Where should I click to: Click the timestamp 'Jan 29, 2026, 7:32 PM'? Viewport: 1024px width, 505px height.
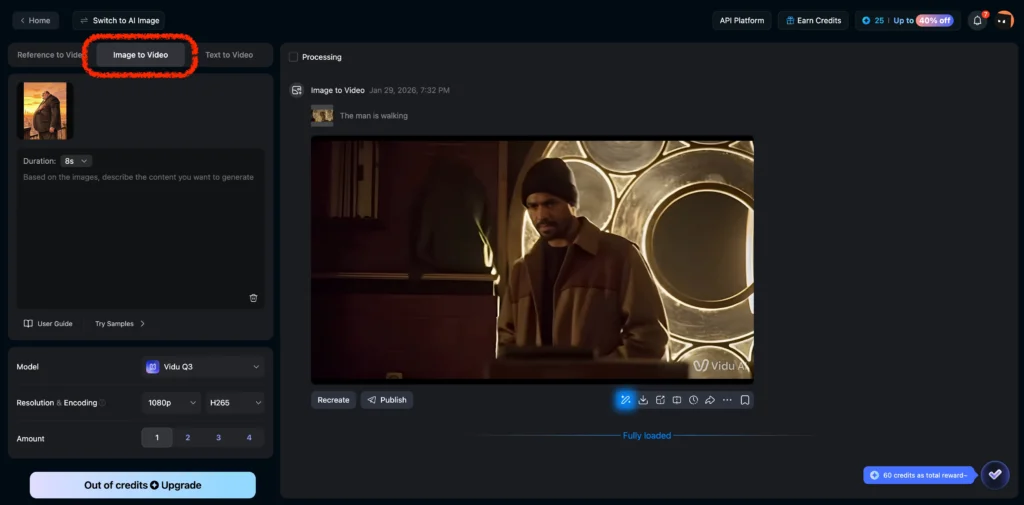(x=409, y=90)
